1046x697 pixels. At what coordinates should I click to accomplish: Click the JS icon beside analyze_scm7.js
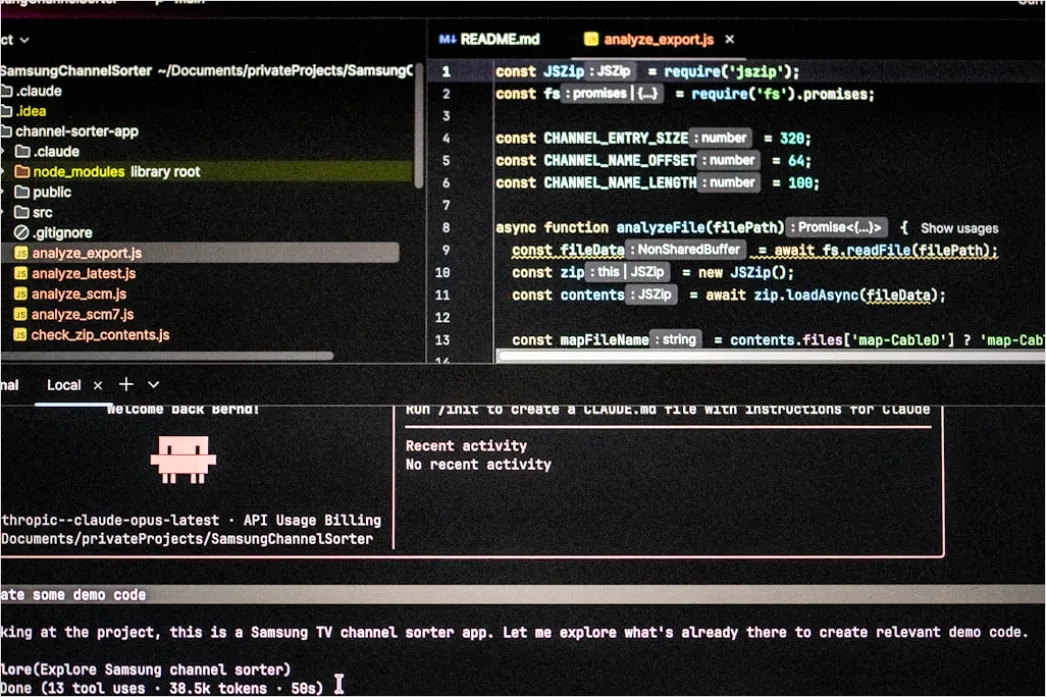coord(21,314)
